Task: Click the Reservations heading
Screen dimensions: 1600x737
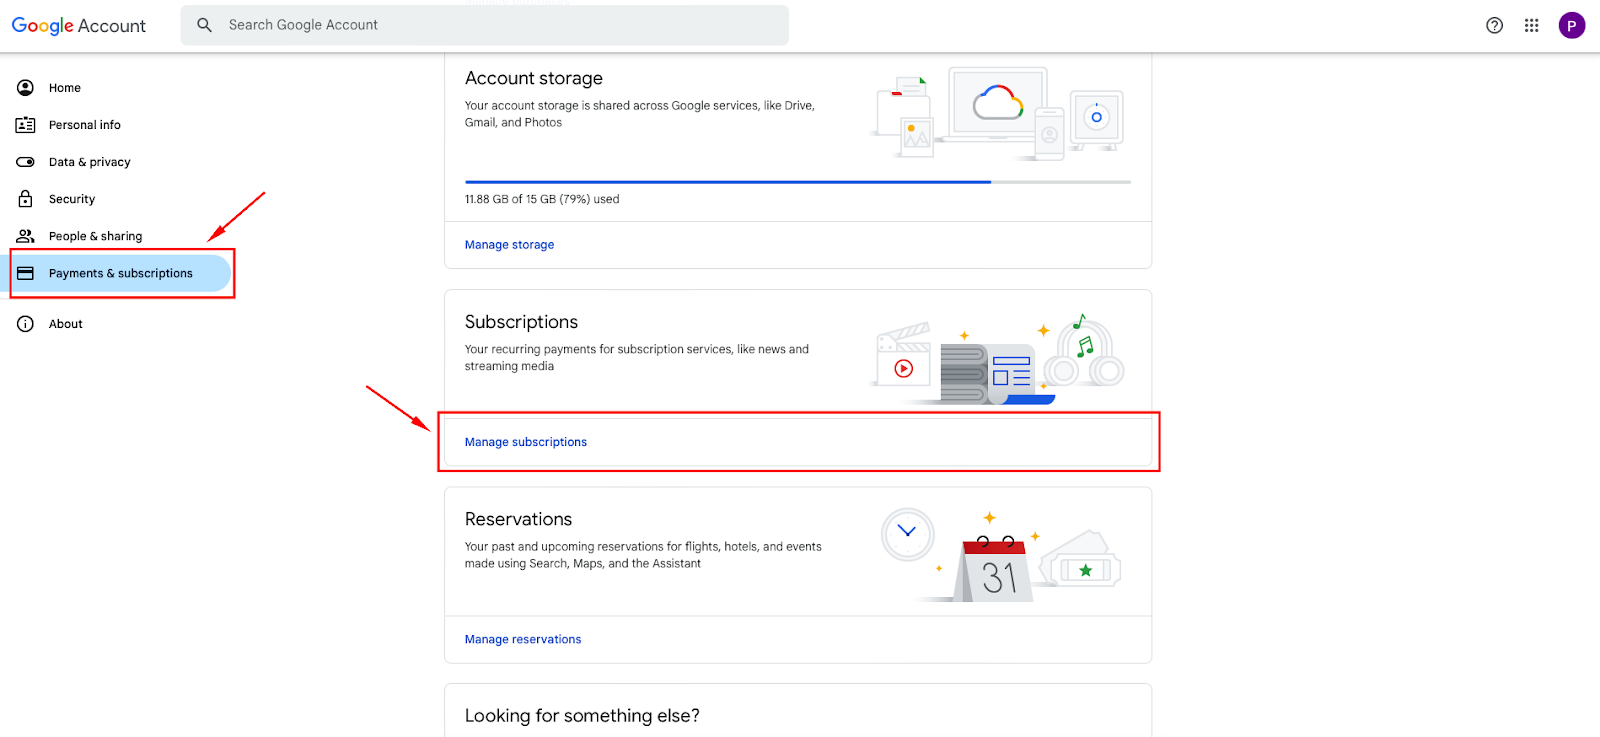Action: pyautogui.click(x=518, y=519)
